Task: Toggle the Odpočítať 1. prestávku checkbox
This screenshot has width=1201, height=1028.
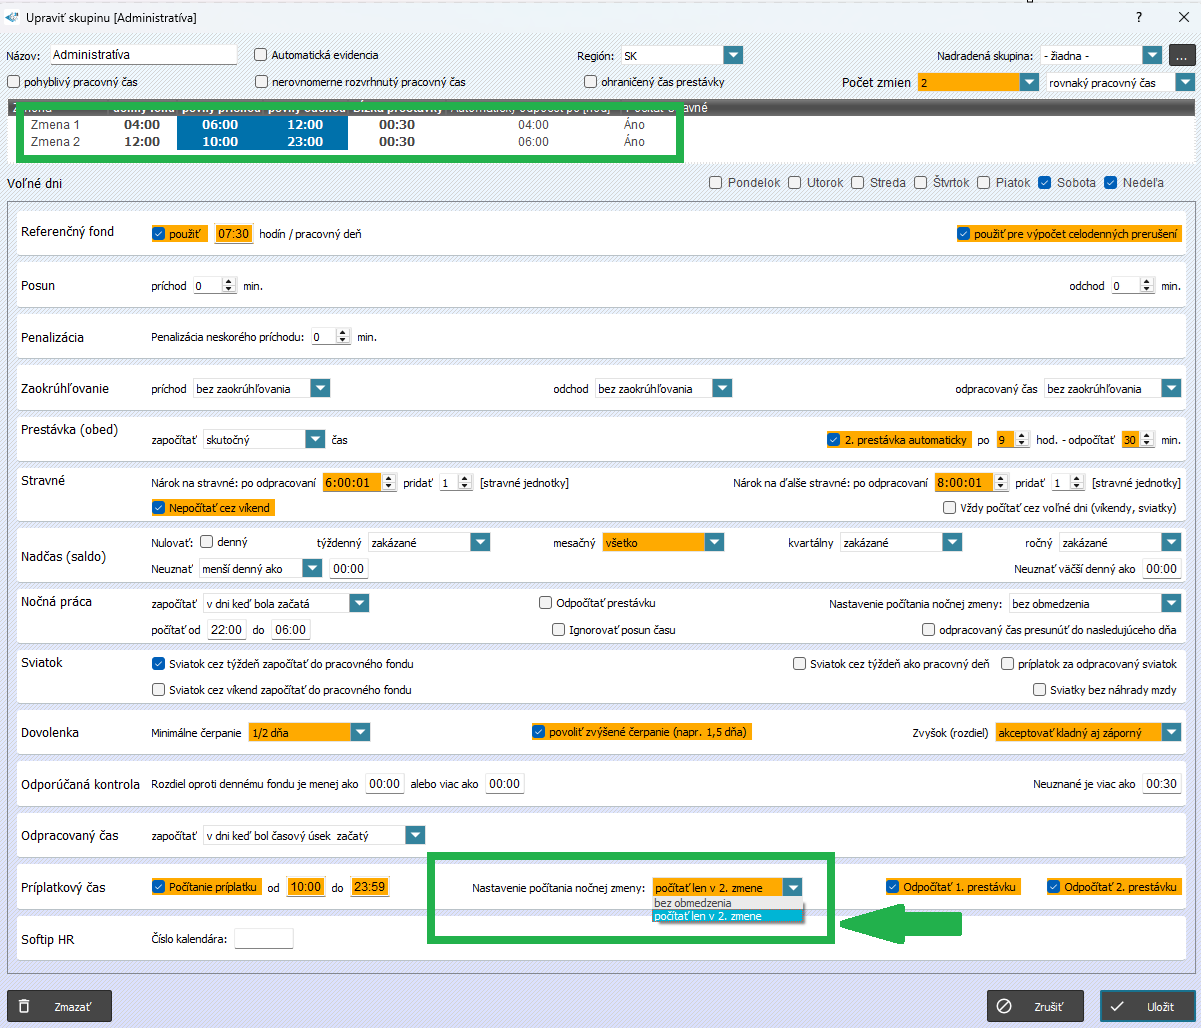Action: (x=893, y=887)
